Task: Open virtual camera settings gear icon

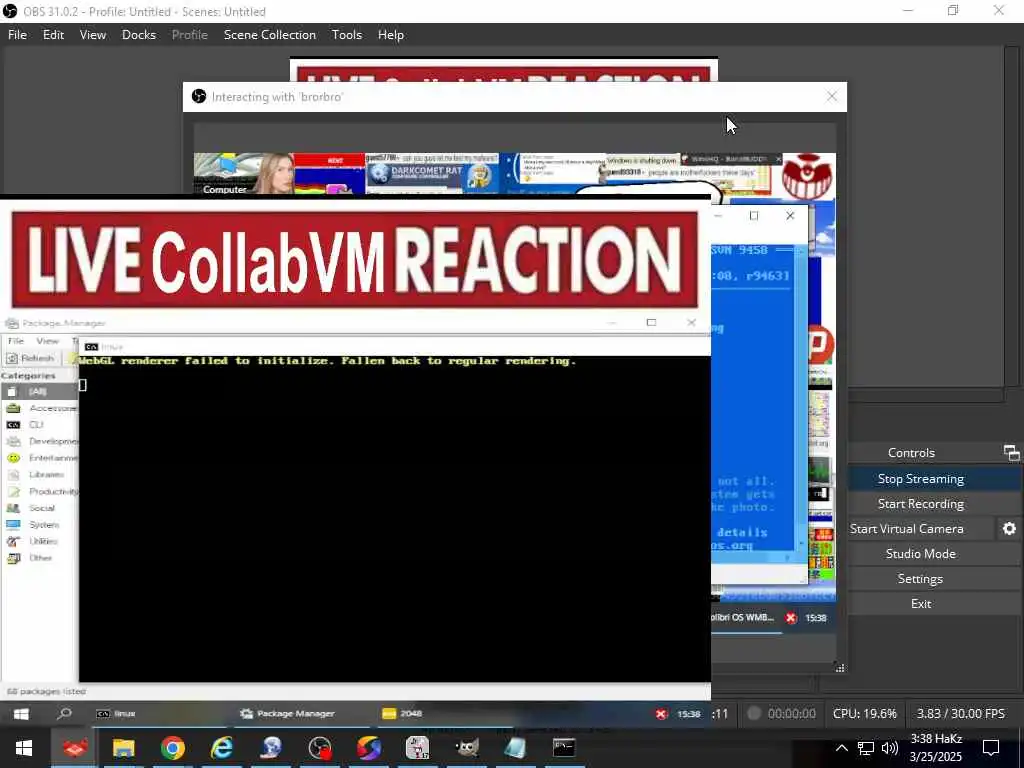Action: pos(1009,528)
